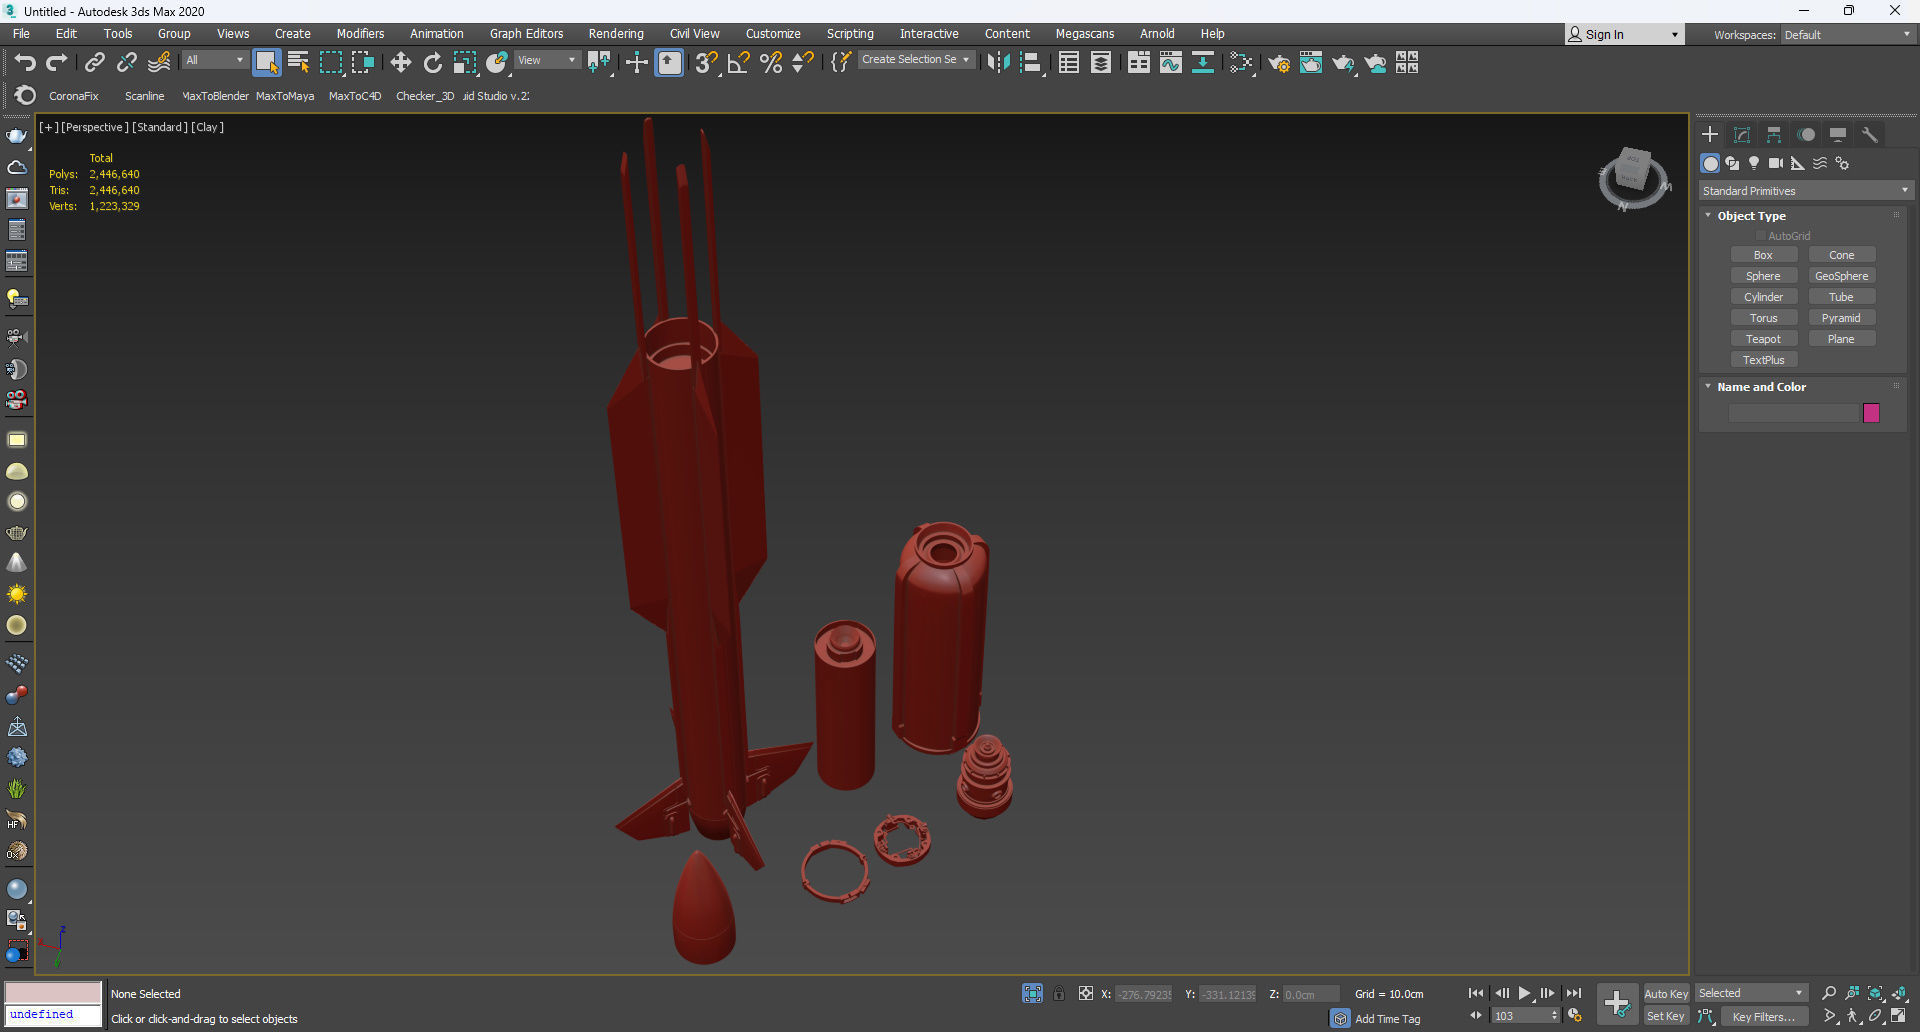
Task: Click the Cylinder primitive button
Action: click(1763, 297)
